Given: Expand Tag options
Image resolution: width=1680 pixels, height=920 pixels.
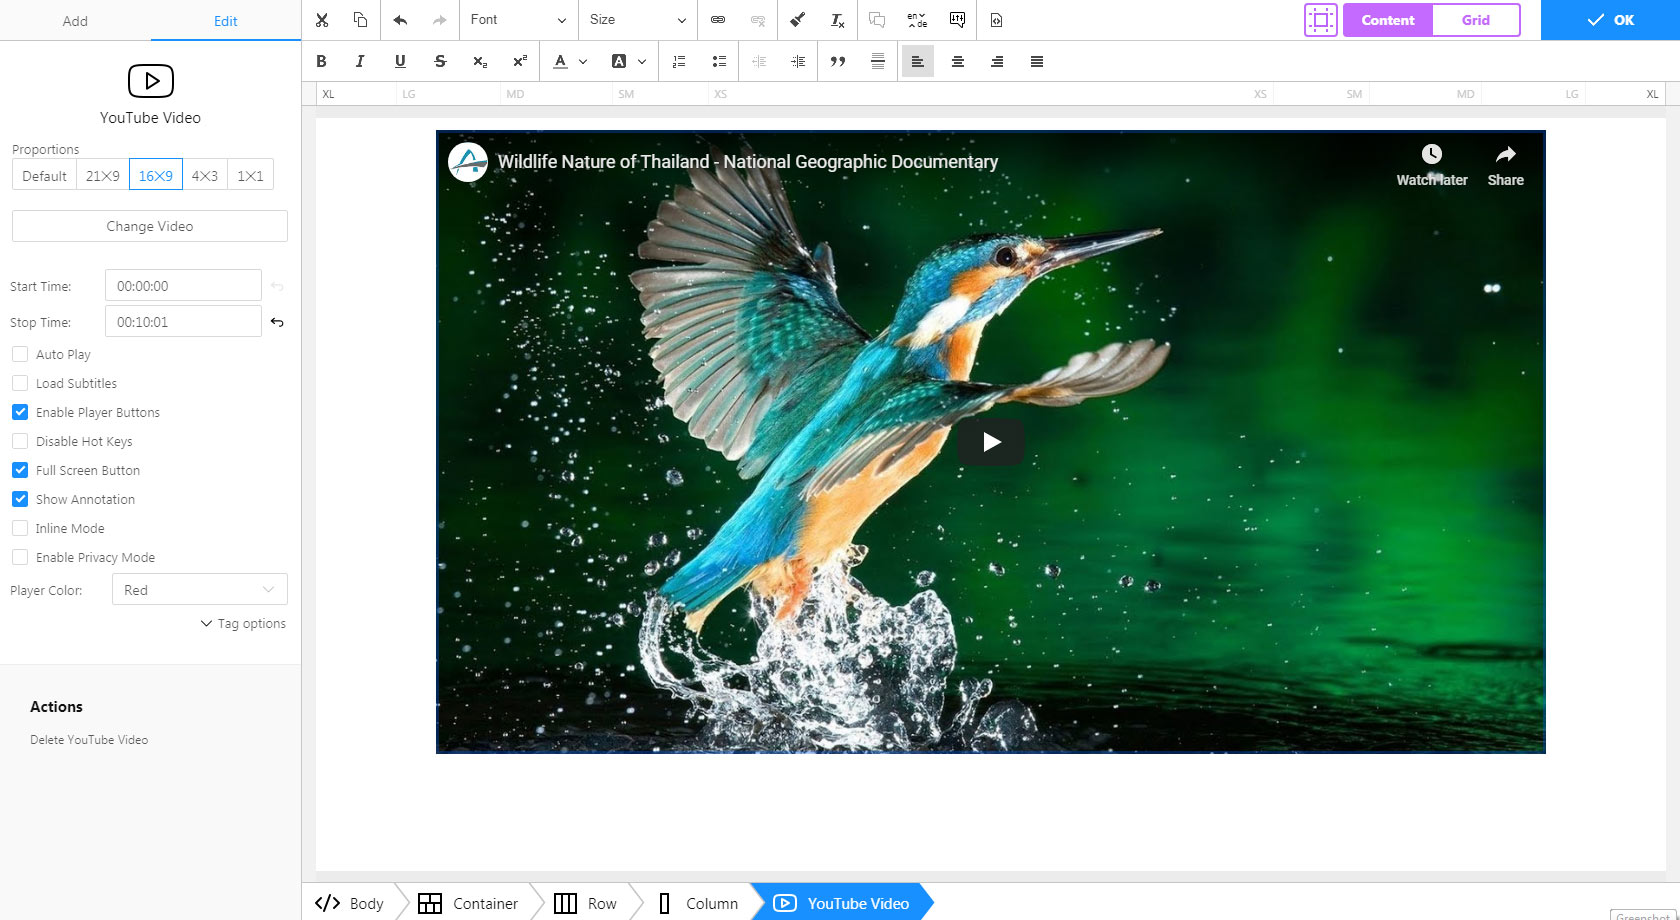Looking at the screenshot, I should coord(243,623).
